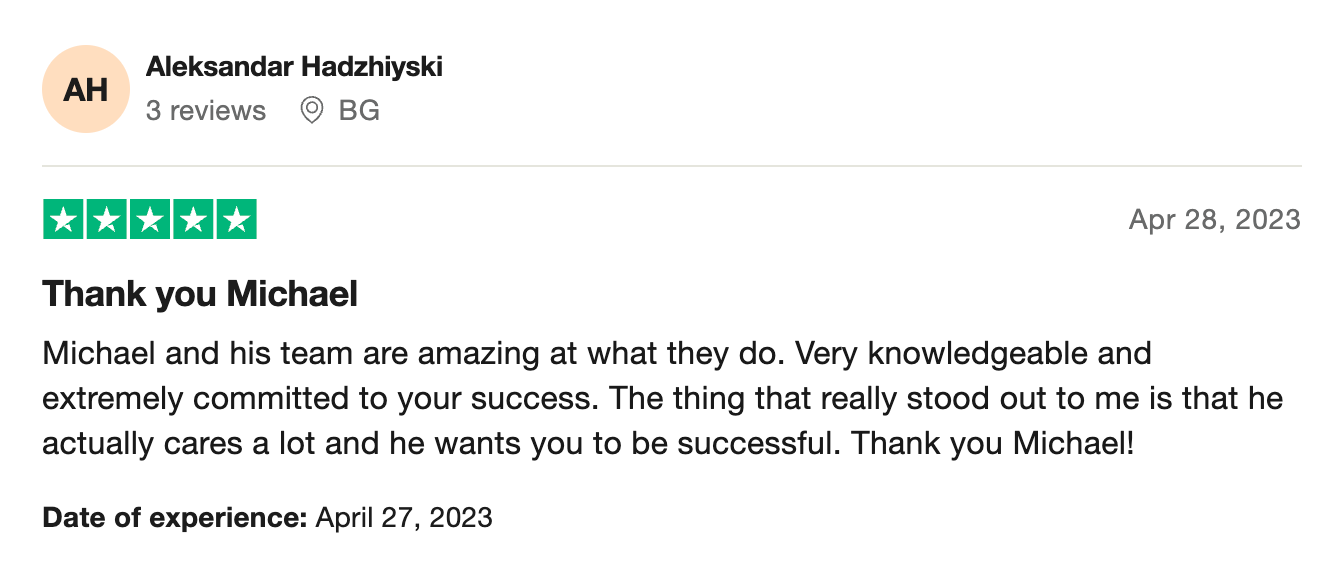Click the April 27, 2023 experience date
The height and width of the screenshot is (564, 1344).
[404, 517]
